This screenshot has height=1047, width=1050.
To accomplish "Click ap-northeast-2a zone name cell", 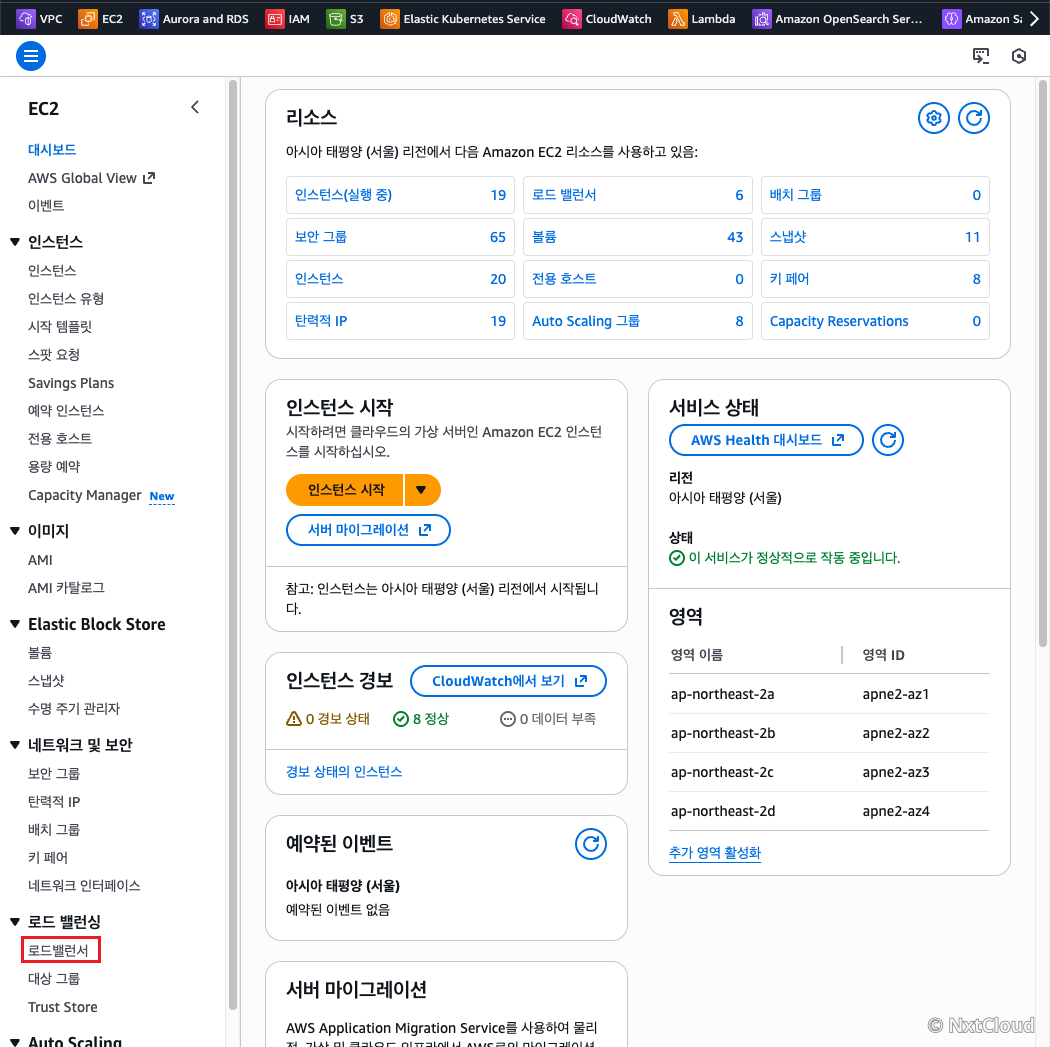I will coord(723,694).
